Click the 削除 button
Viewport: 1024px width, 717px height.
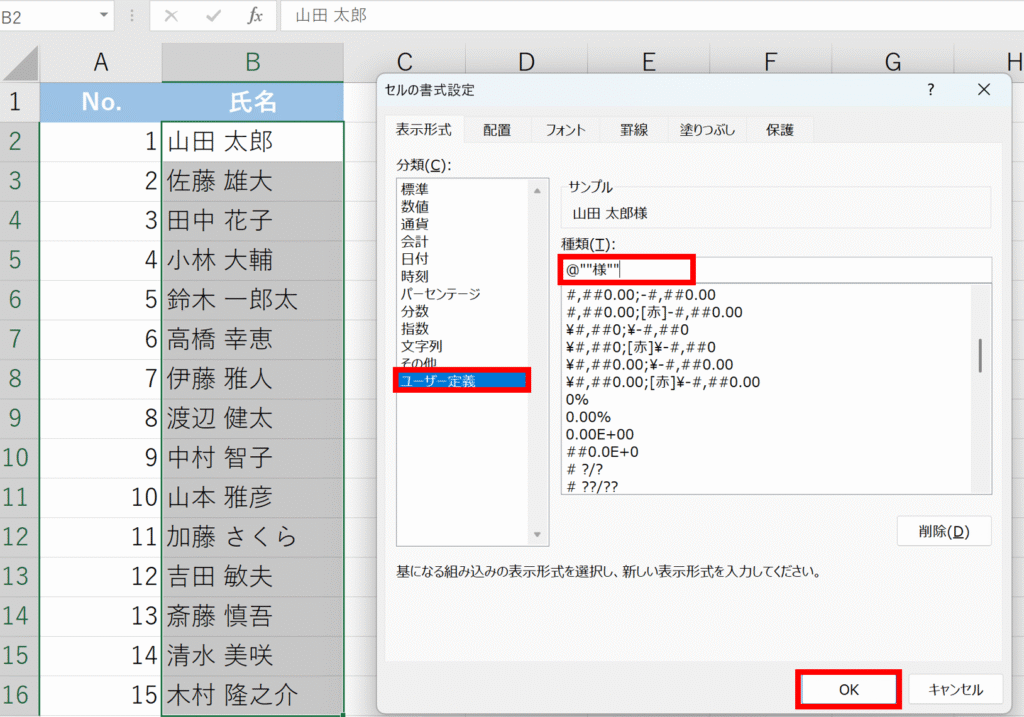point(944,531)
